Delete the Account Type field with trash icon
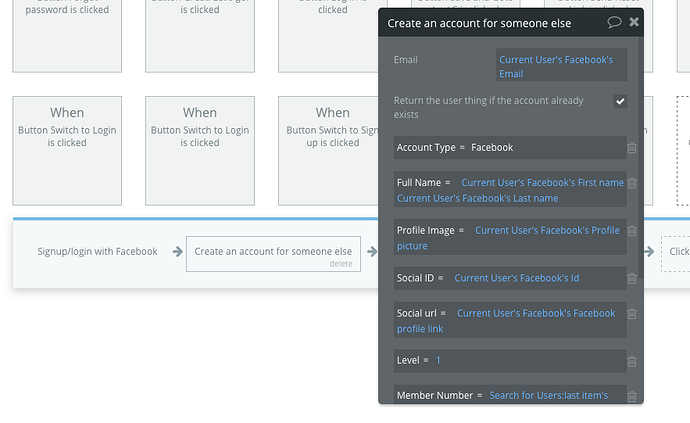This screenshot has width=690, height=423. click(632, 147)
